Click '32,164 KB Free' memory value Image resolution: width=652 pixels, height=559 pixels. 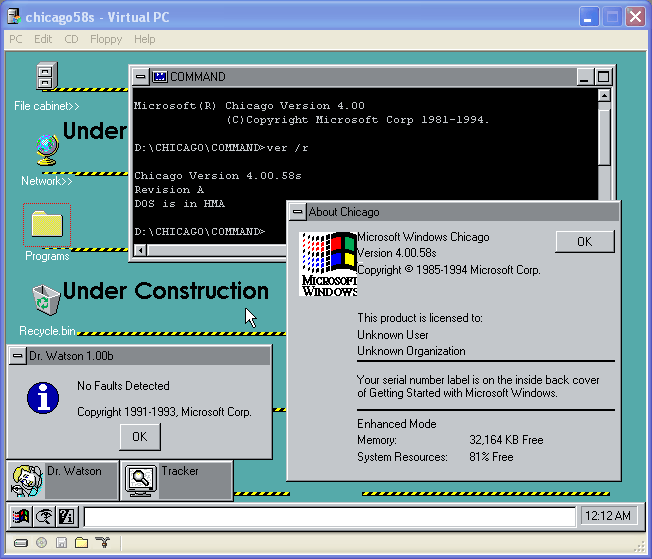(506, 440)
